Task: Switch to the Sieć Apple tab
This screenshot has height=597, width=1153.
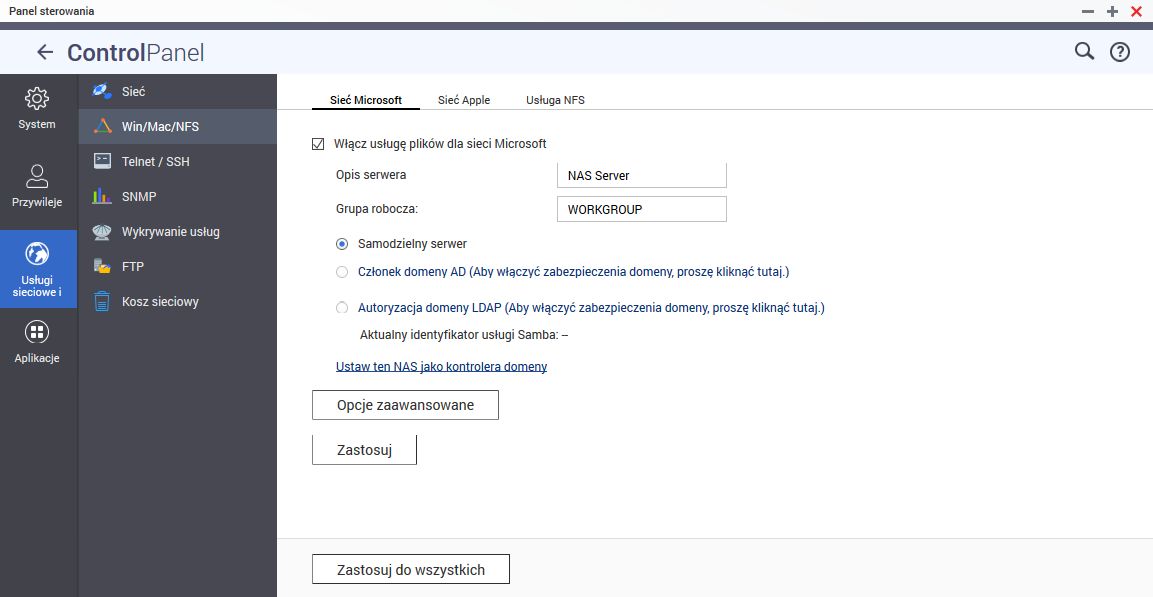Action: pos(464,100)
